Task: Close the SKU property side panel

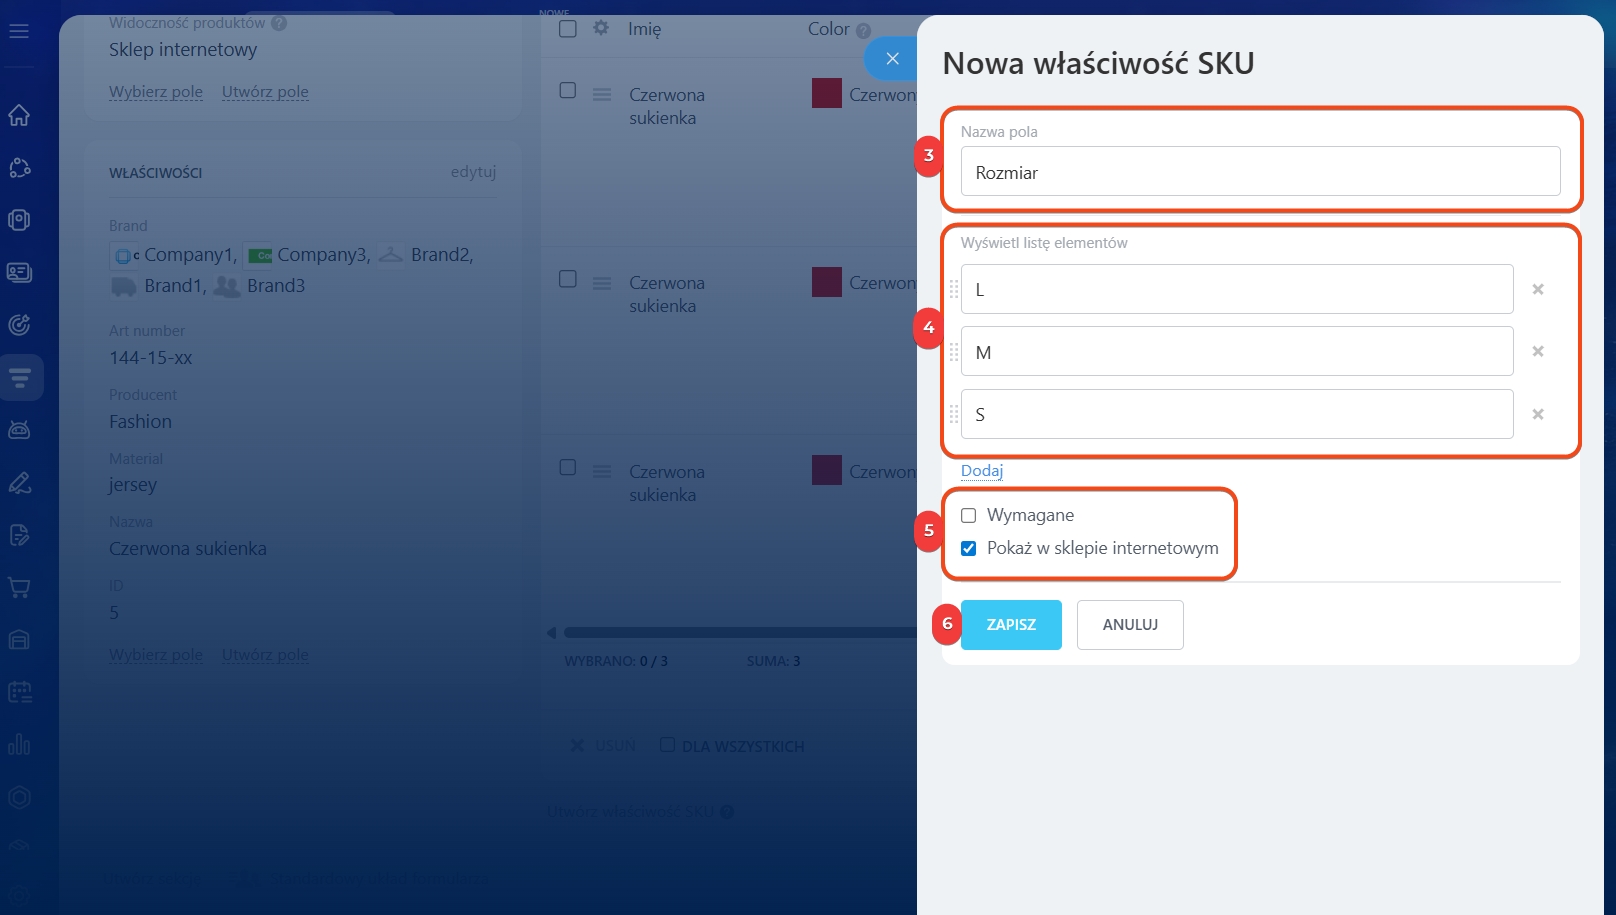Action: click(x=892, y=59)
